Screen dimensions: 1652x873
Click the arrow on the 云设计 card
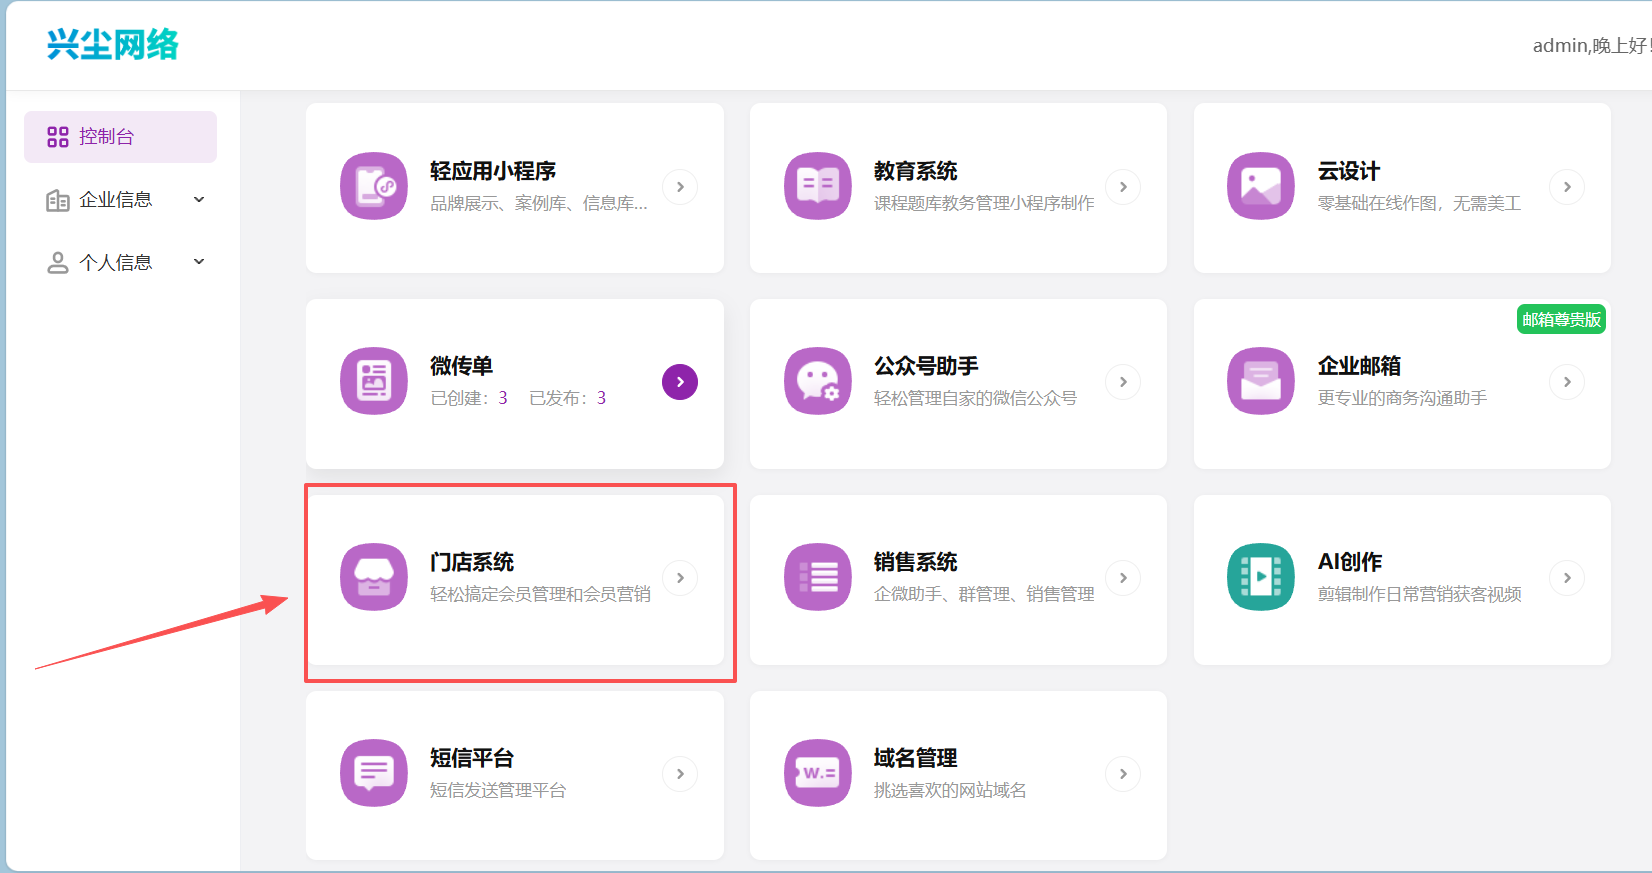(x=1567, y=187)
